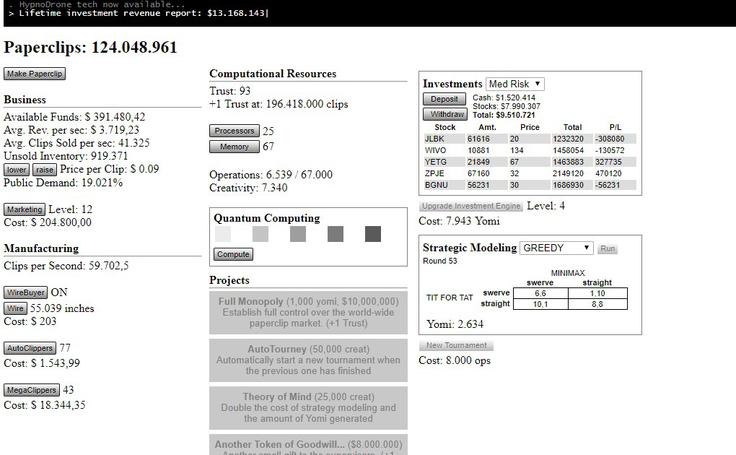Click the Paperclips total counter heading
Screen dimensions: 736x455
(x=91, y=47)
